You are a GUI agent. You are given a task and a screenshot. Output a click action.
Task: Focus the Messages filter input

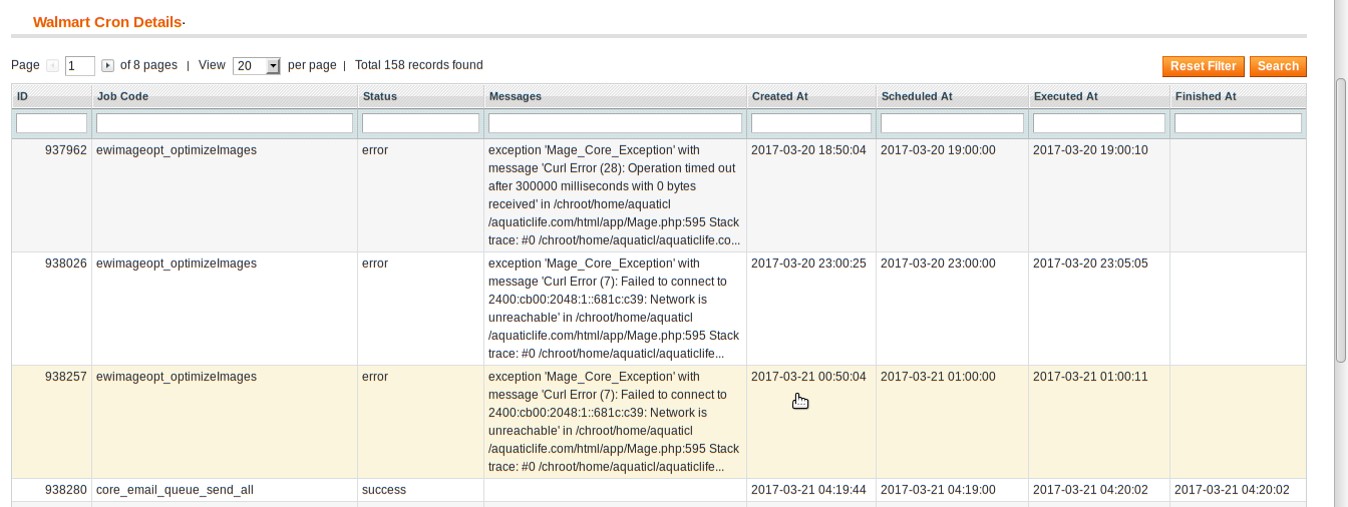(615, 123)
